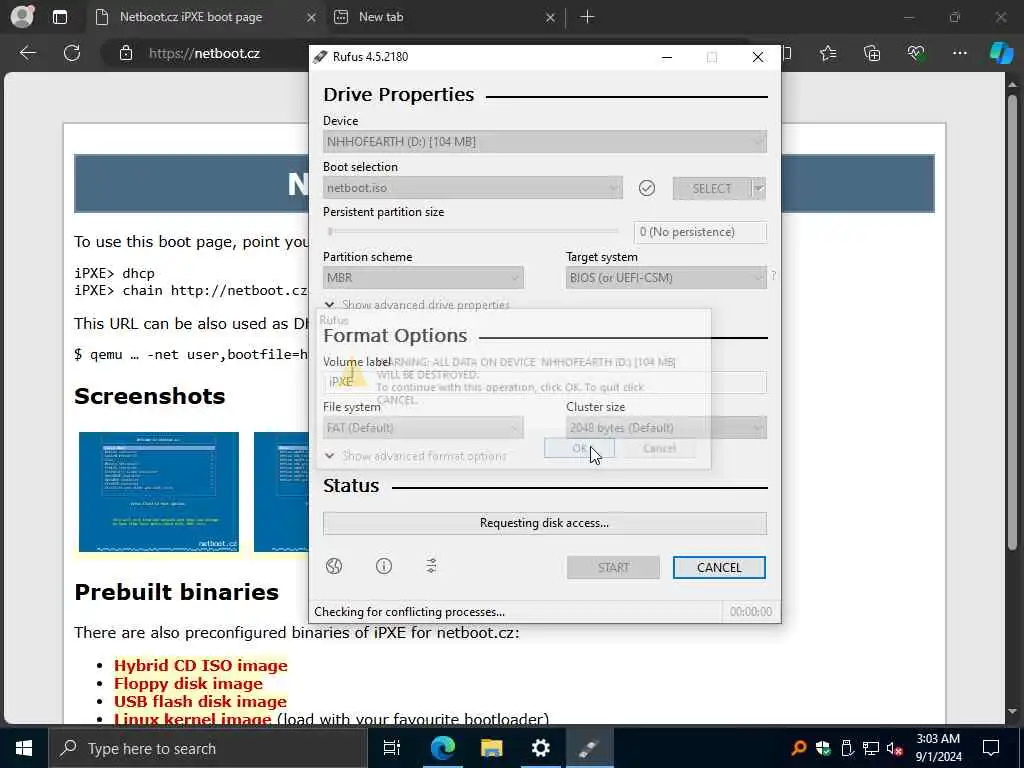Screen dimensions: 1024x768
Task: Click the SELECT image button
Action: [x=712, y=188]
